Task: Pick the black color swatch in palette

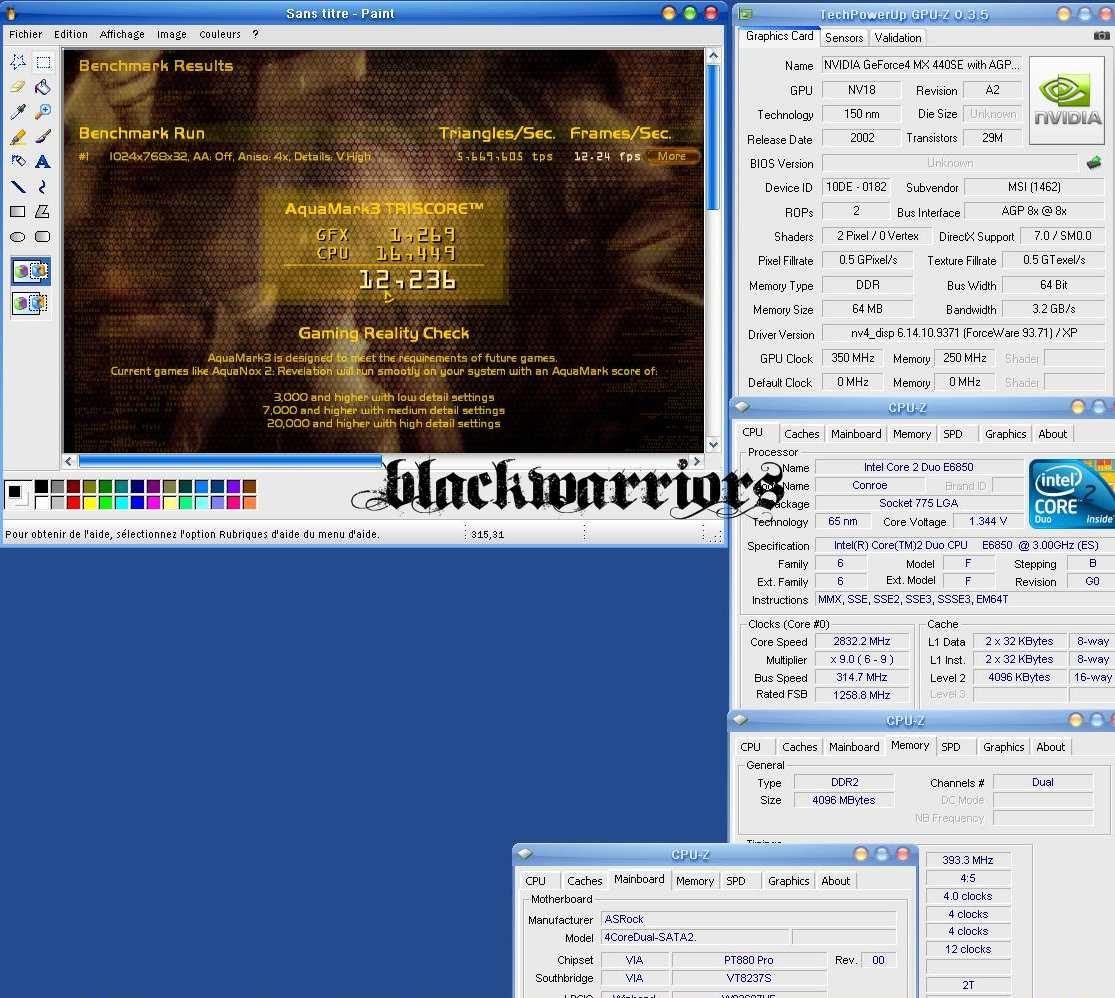Action: tap(41, 487)
